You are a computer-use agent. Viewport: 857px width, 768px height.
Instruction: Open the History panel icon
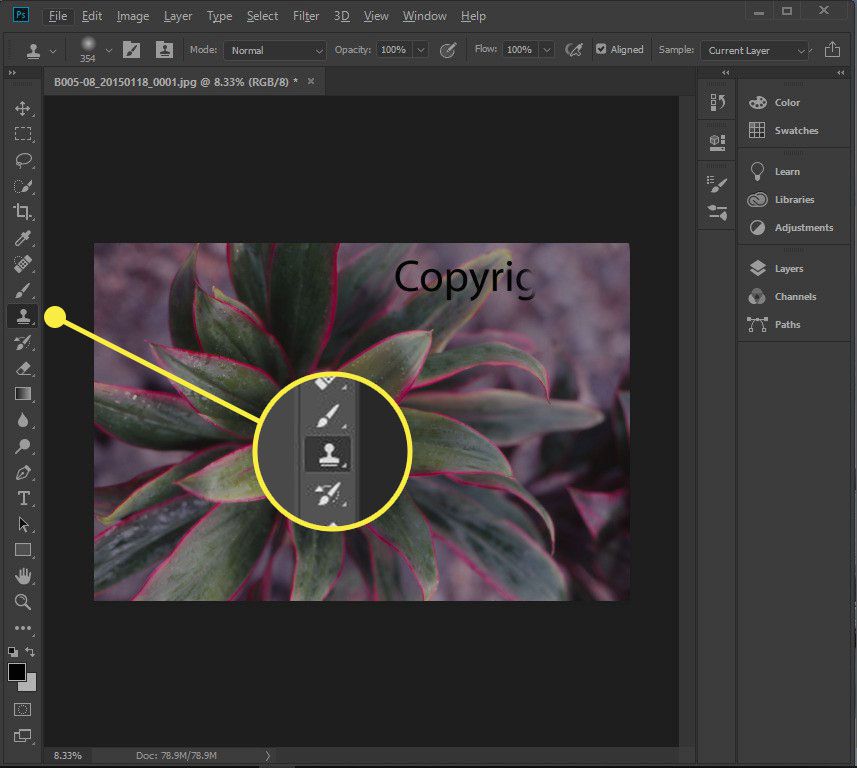pos(717,102)
